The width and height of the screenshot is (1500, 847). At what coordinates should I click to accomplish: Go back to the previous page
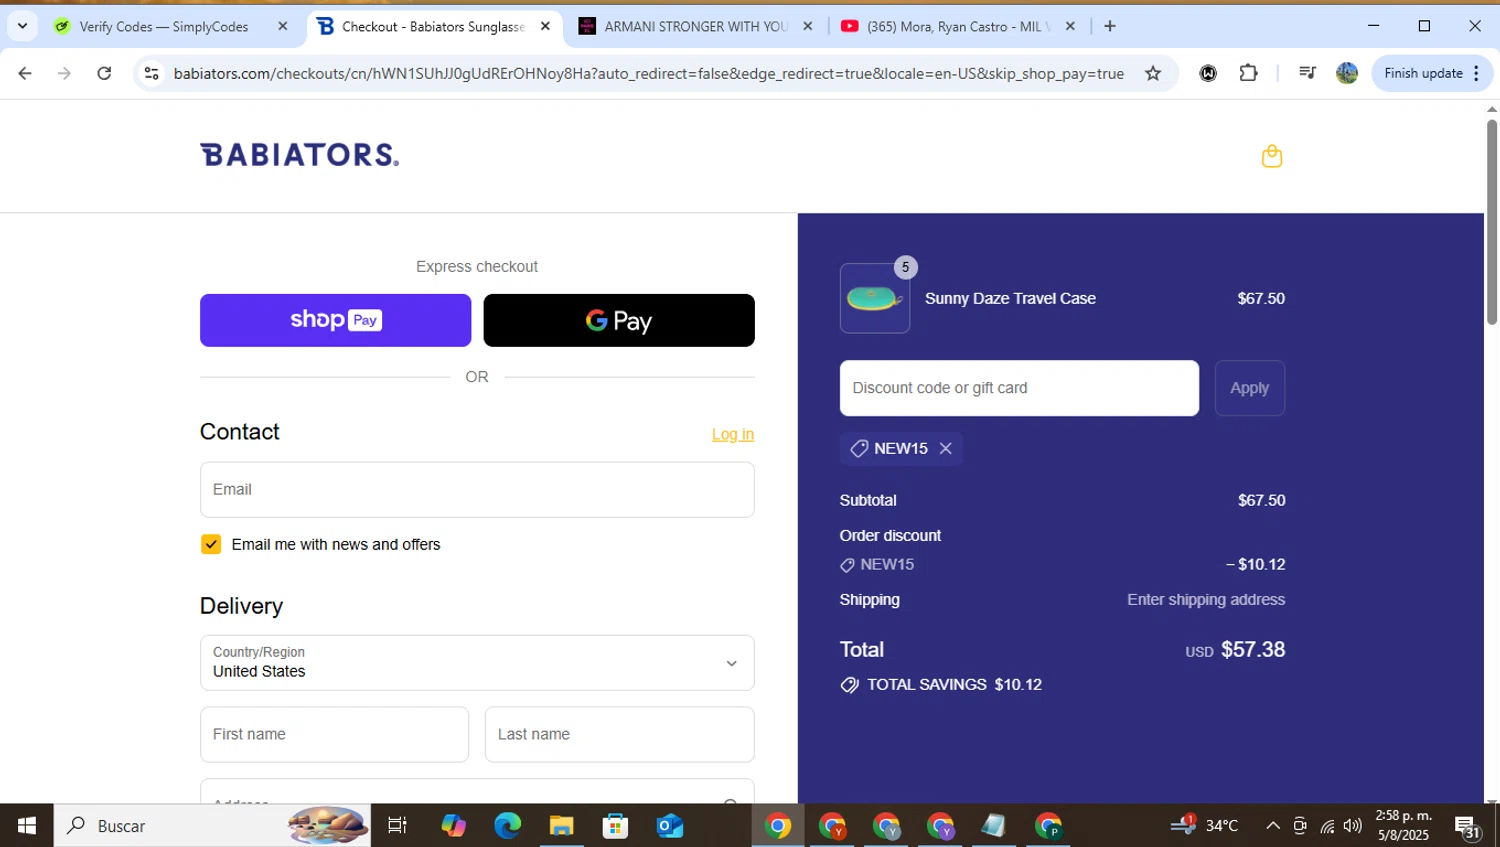[25, 73]
